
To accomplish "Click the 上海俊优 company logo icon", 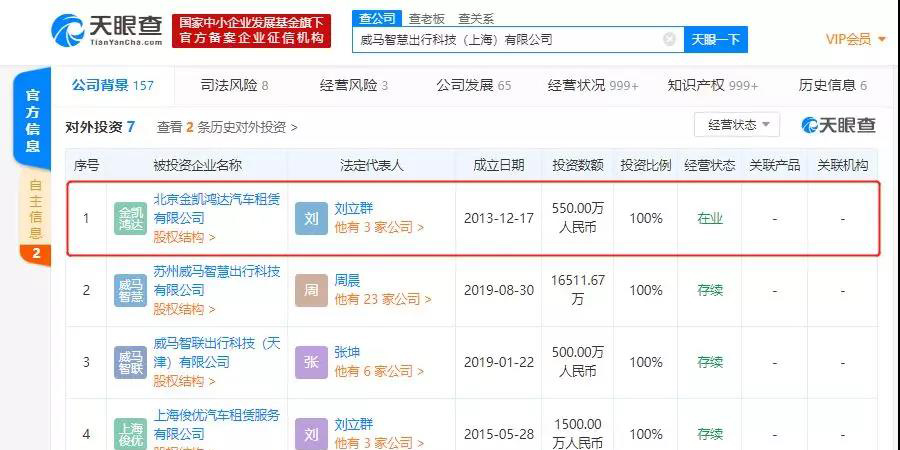I will click(x=130, y=433).
